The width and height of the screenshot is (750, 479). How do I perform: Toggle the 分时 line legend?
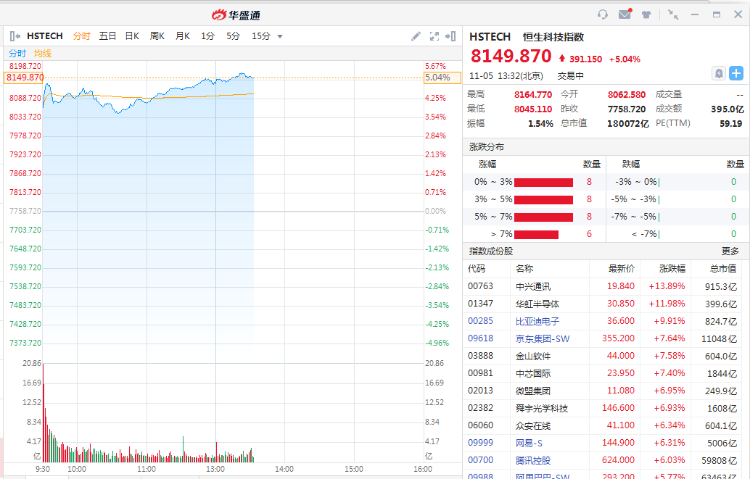tap(17, 53)
